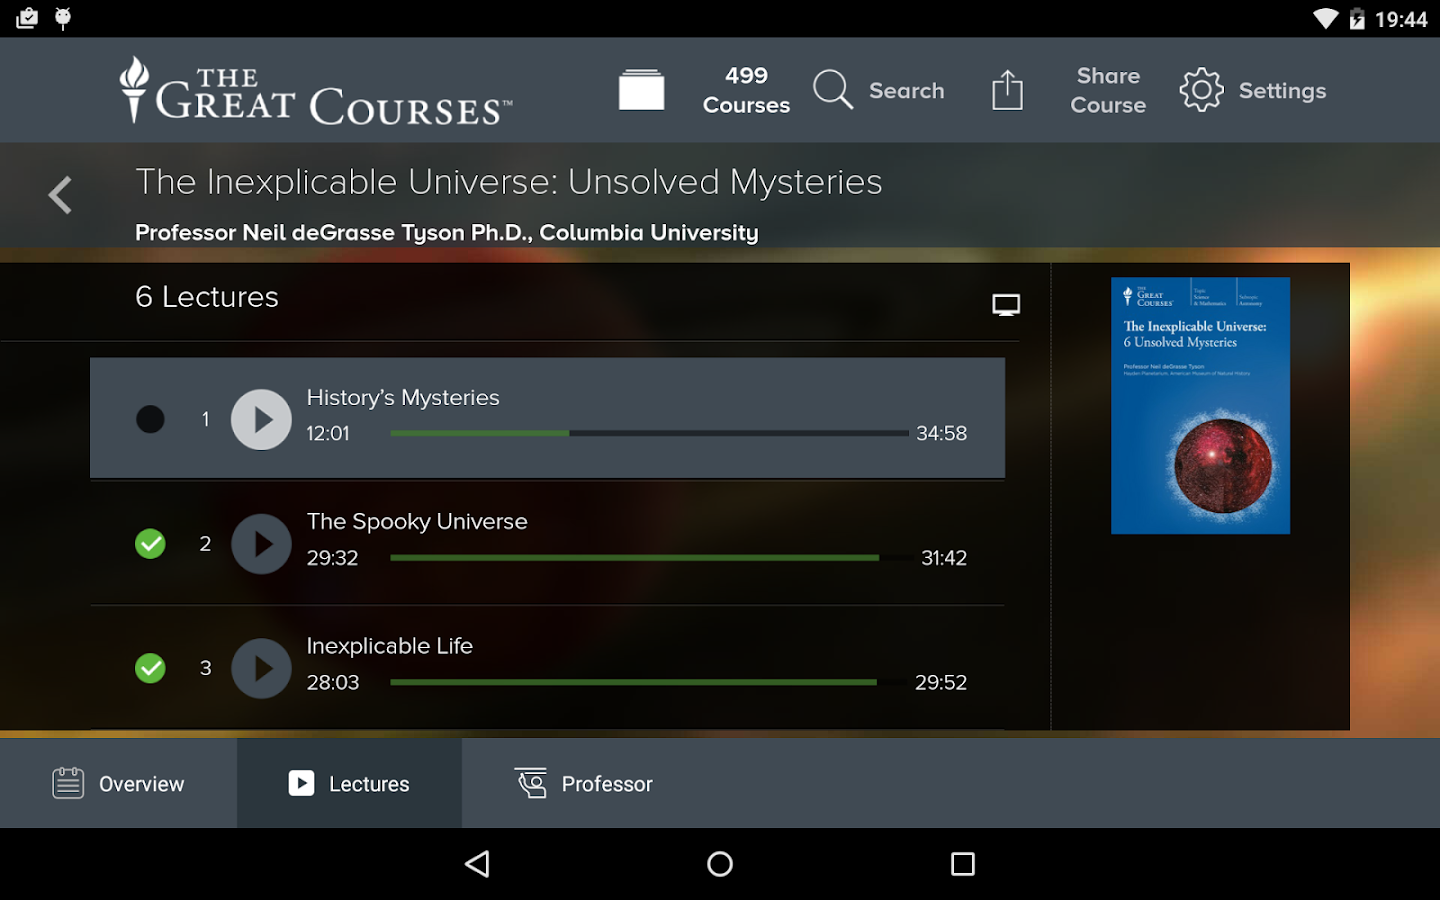Tap Professor Neil deGrasse Tyson name line
This screenshot has height=900, width=1440.
[x=447, y=233]
